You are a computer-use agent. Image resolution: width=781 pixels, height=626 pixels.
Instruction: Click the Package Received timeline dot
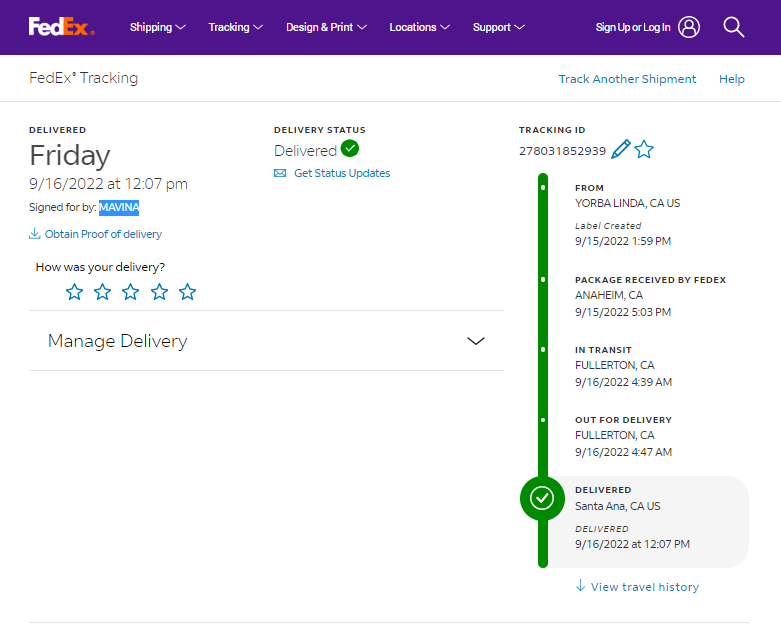(x=543, y=279)
